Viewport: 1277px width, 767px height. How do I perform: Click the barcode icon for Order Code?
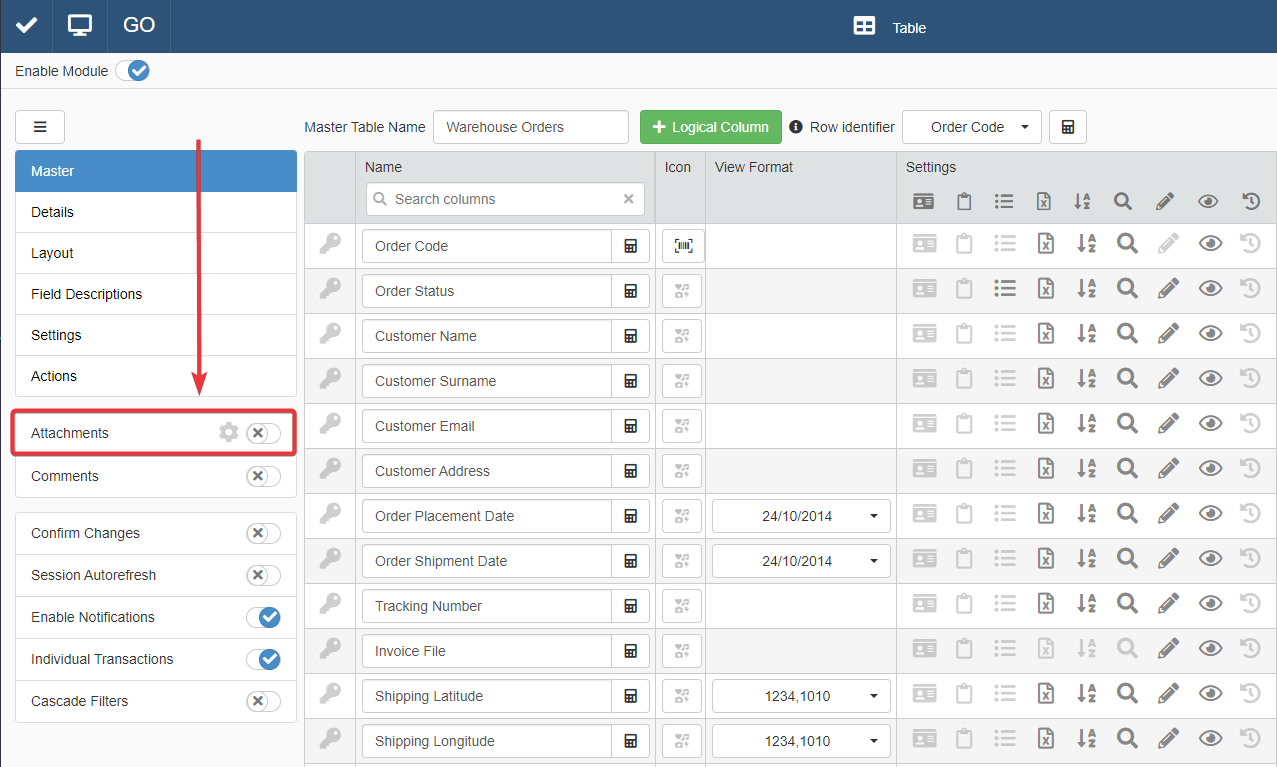[x=683, y=246]
